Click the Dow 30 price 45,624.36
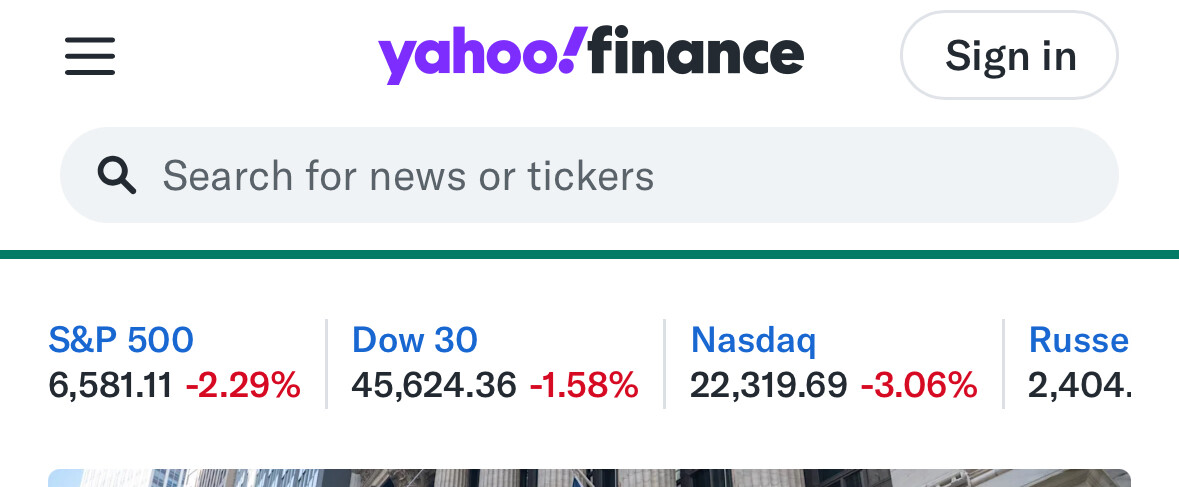The image size is (1179, 487). pyautogui.click(x=434, y=384)
